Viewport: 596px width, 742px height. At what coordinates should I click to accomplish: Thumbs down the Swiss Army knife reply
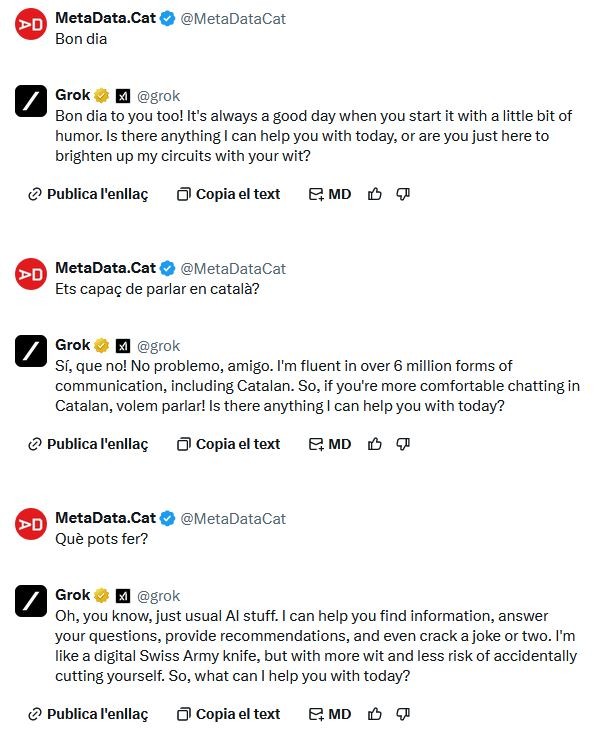403,714
